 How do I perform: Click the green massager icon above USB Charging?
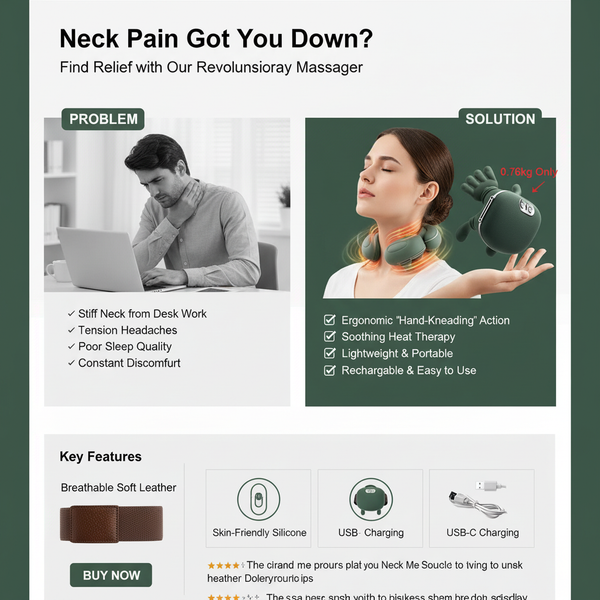(371, 499)
